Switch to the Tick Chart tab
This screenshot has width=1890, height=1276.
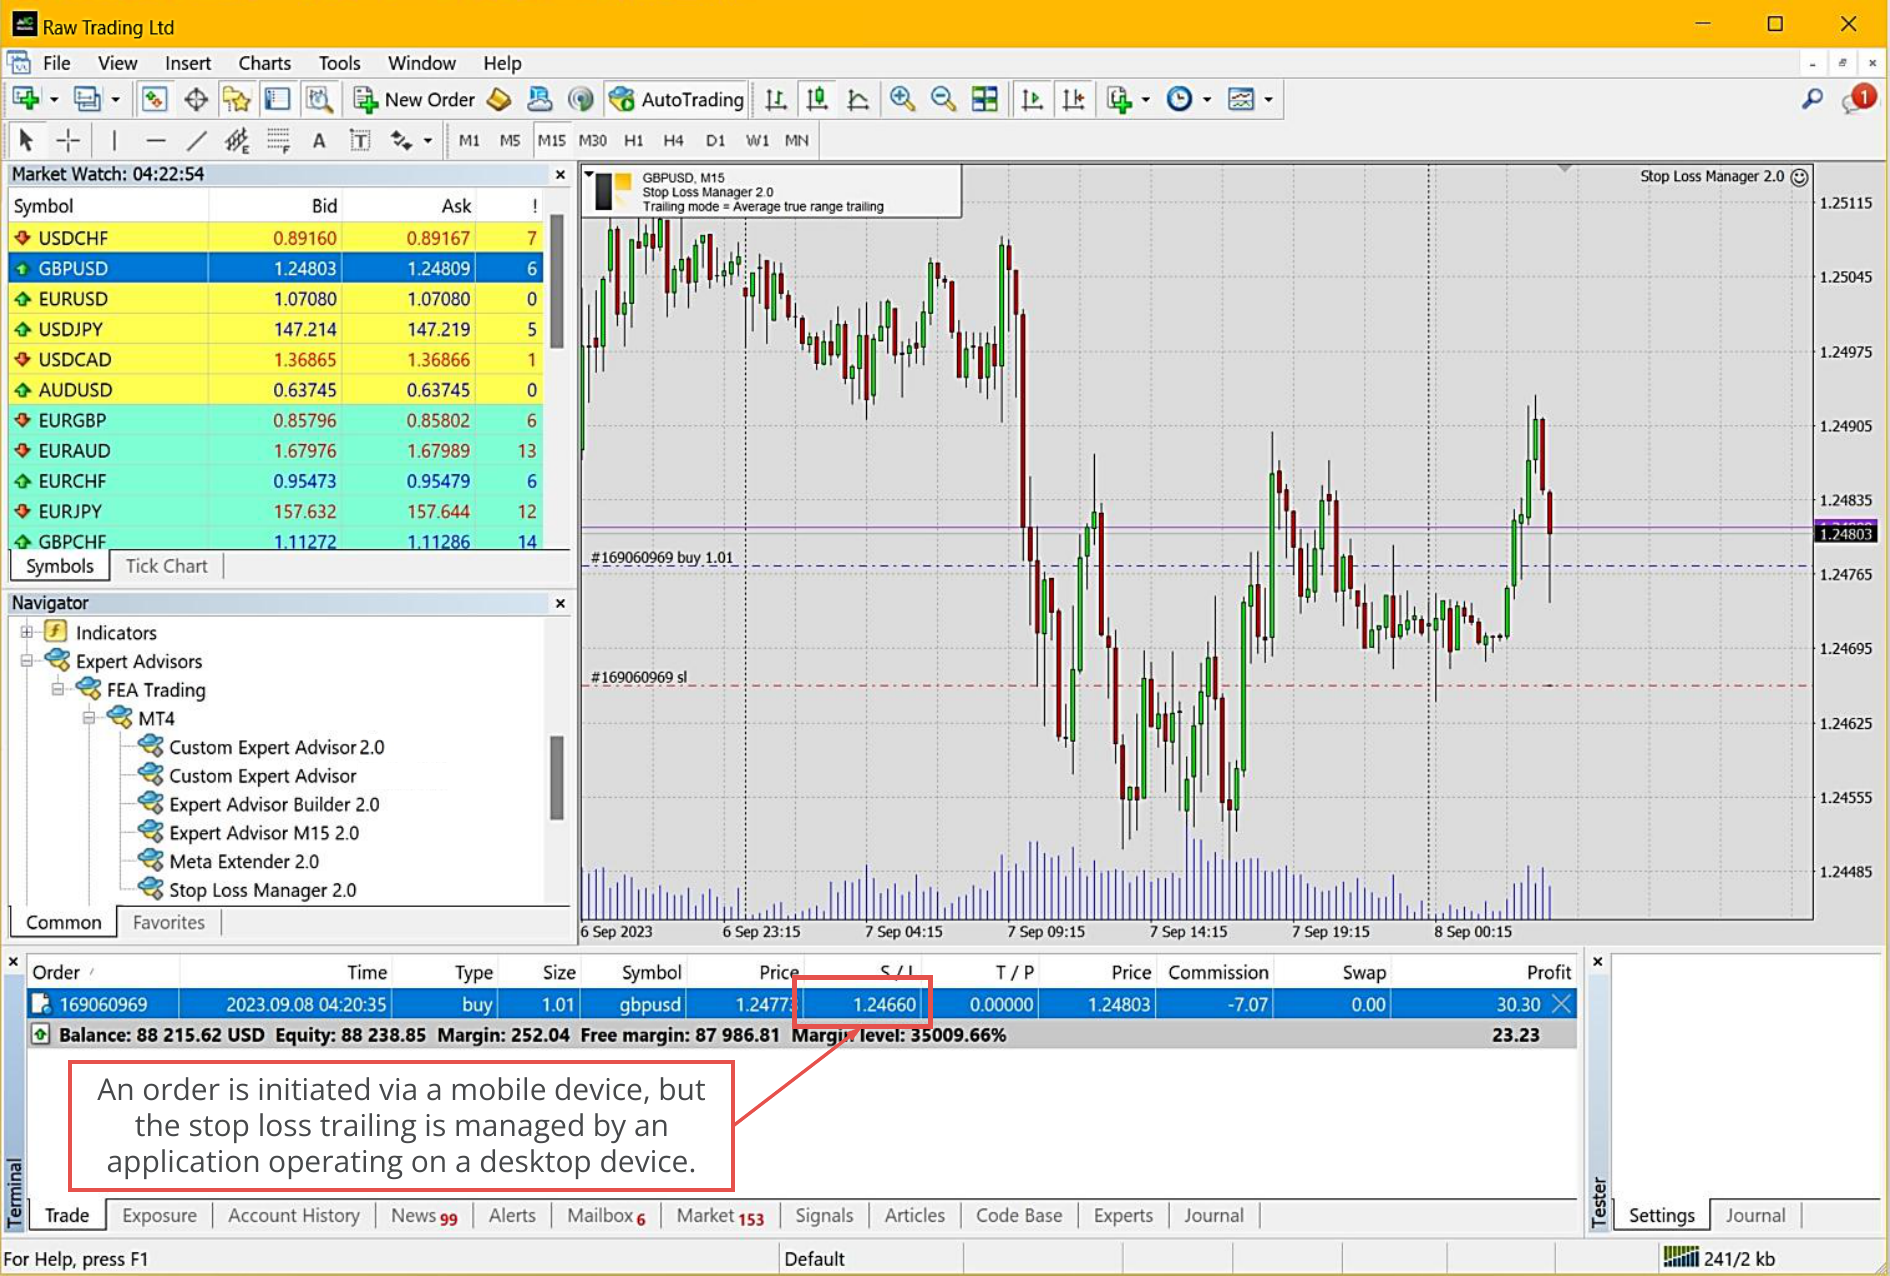(x=166, y=566)
